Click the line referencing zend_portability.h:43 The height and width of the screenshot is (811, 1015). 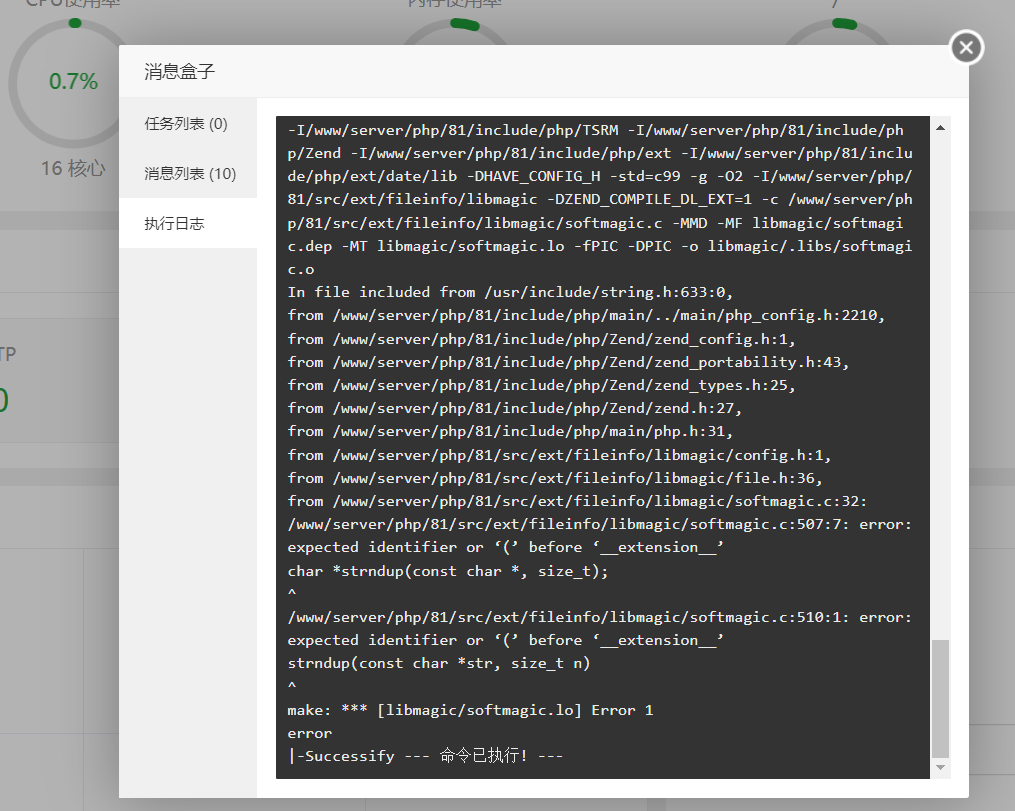(x=568, y=362)
